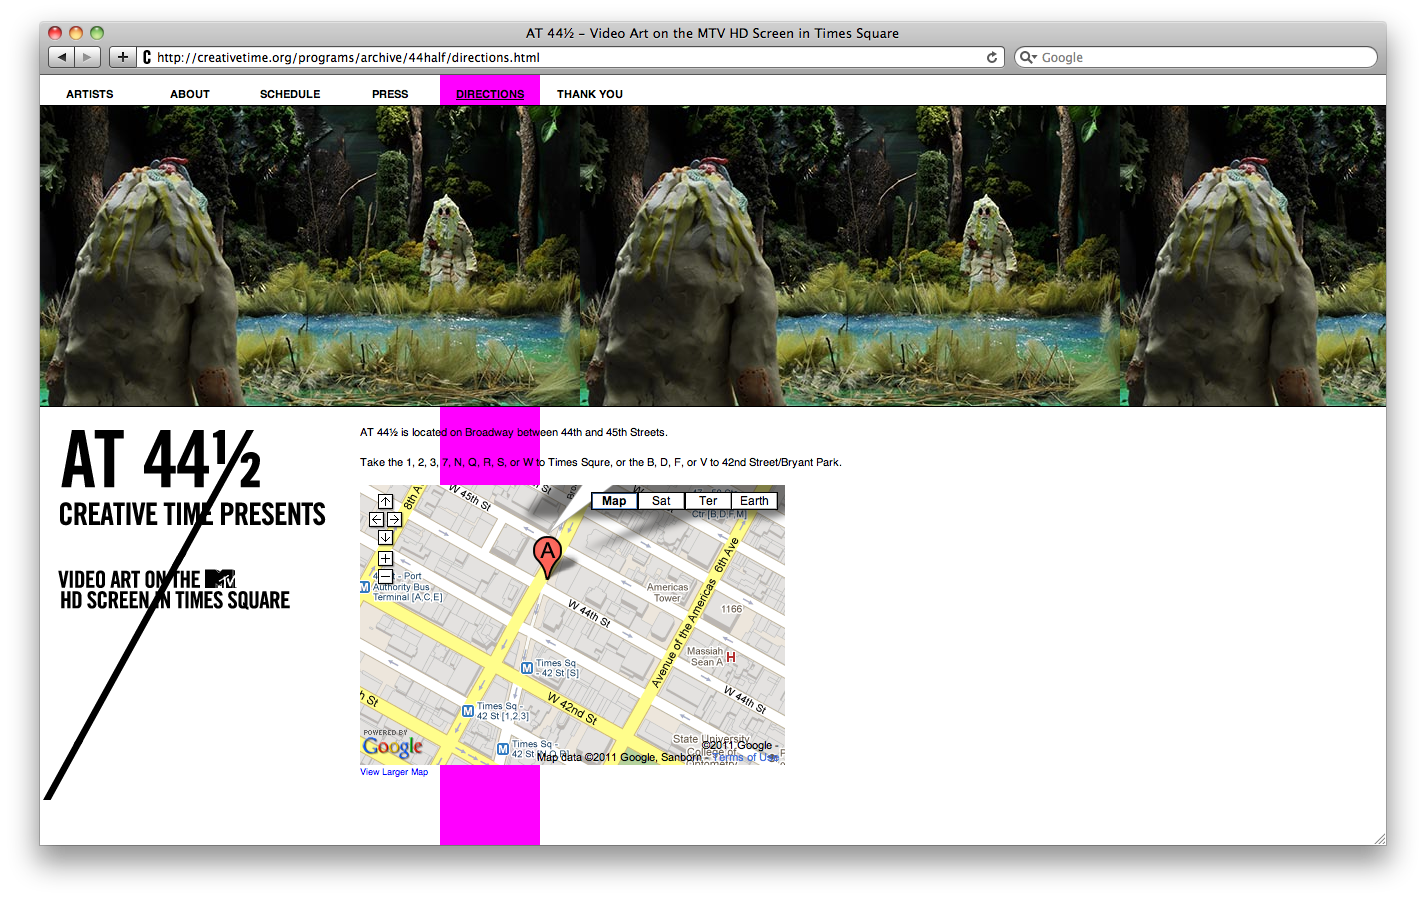Zoom out on the Google map
Screen dimensions: 1426x900
click(x=385, y=576)
